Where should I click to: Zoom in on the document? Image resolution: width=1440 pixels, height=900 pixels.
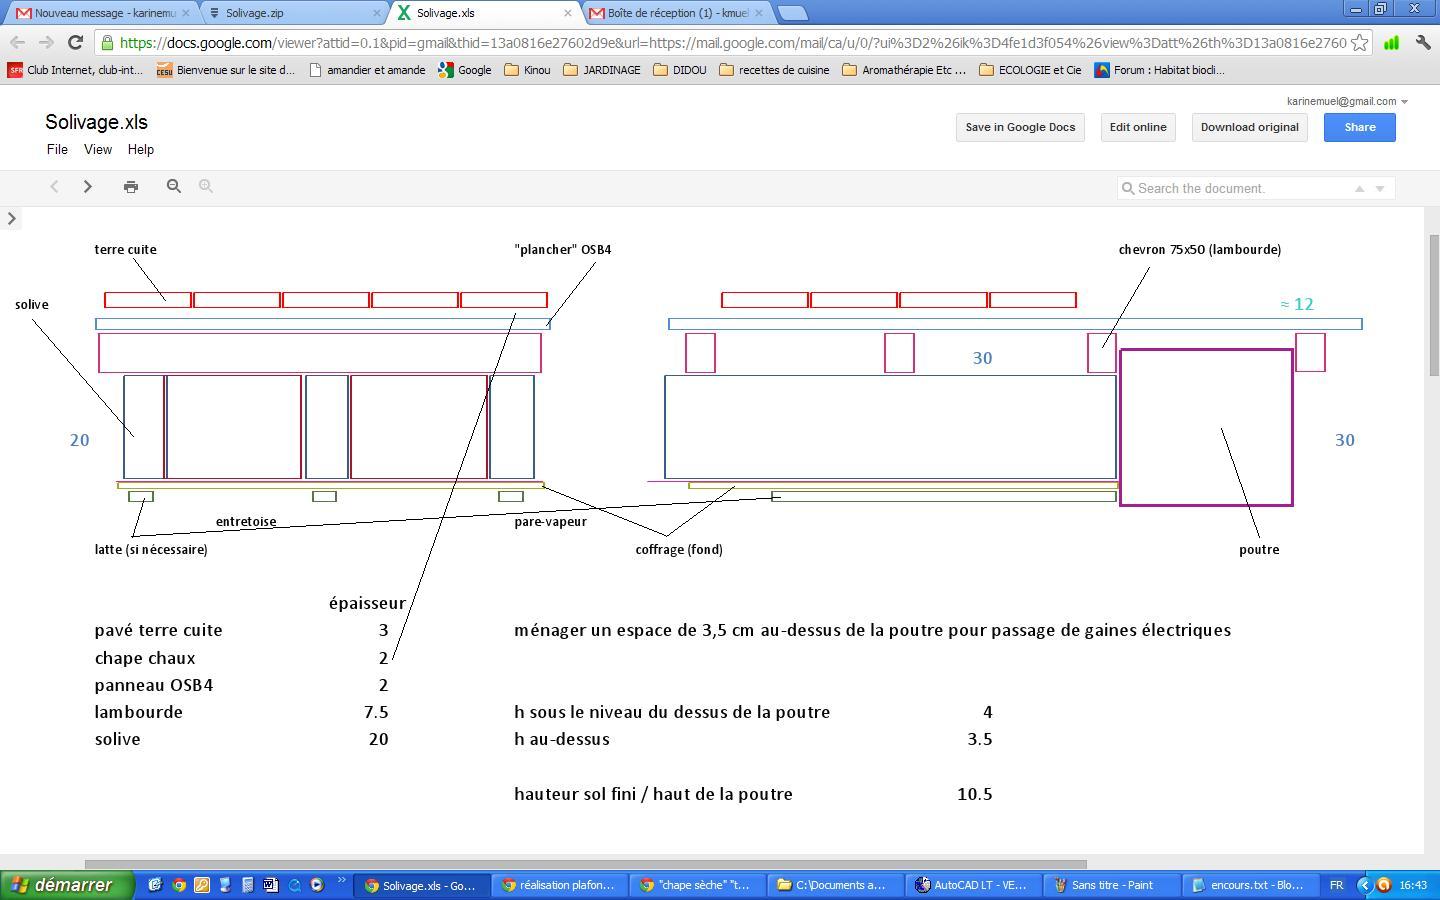[206, 187]
